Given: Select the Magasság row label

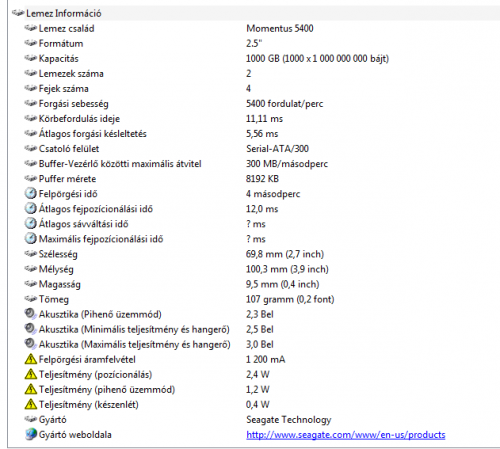Looking at the screenshot, I should [60, 284].
